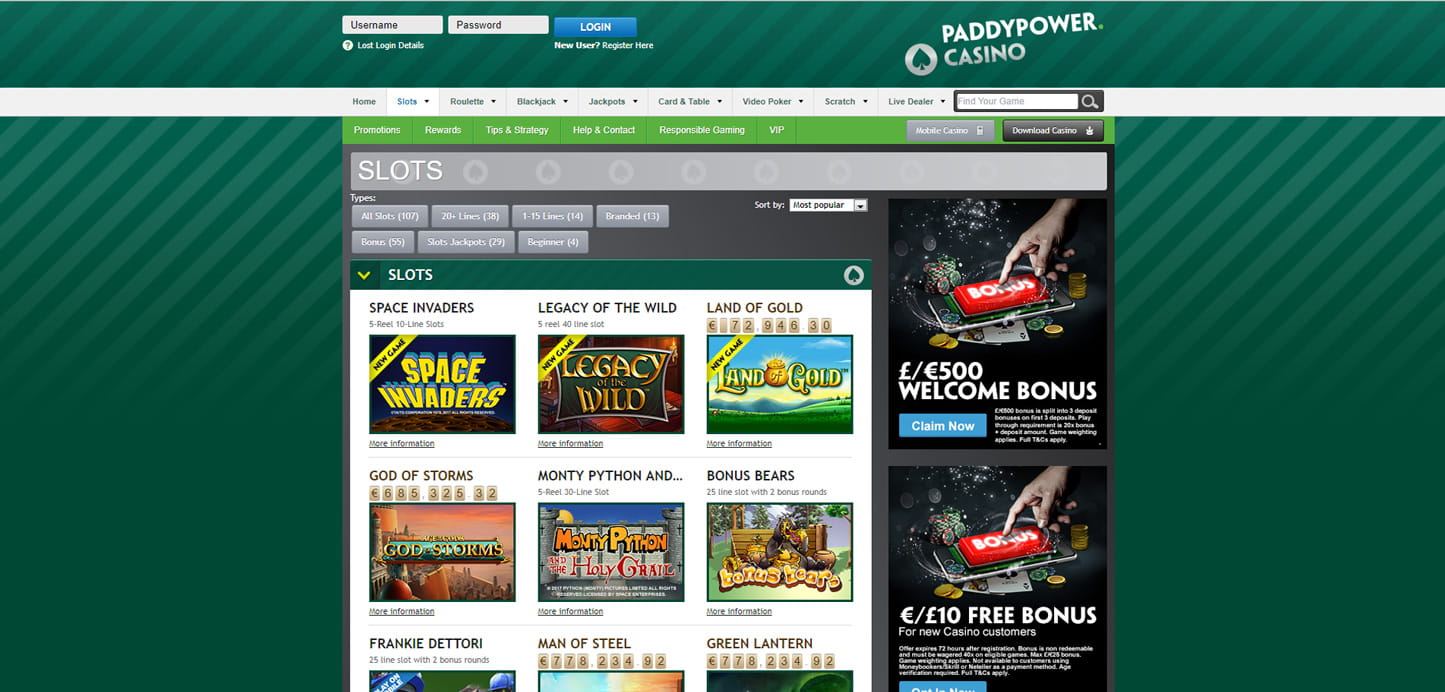Open Help & Contact page
This screenshot has height=692, width=1445.
click(604, 130)
